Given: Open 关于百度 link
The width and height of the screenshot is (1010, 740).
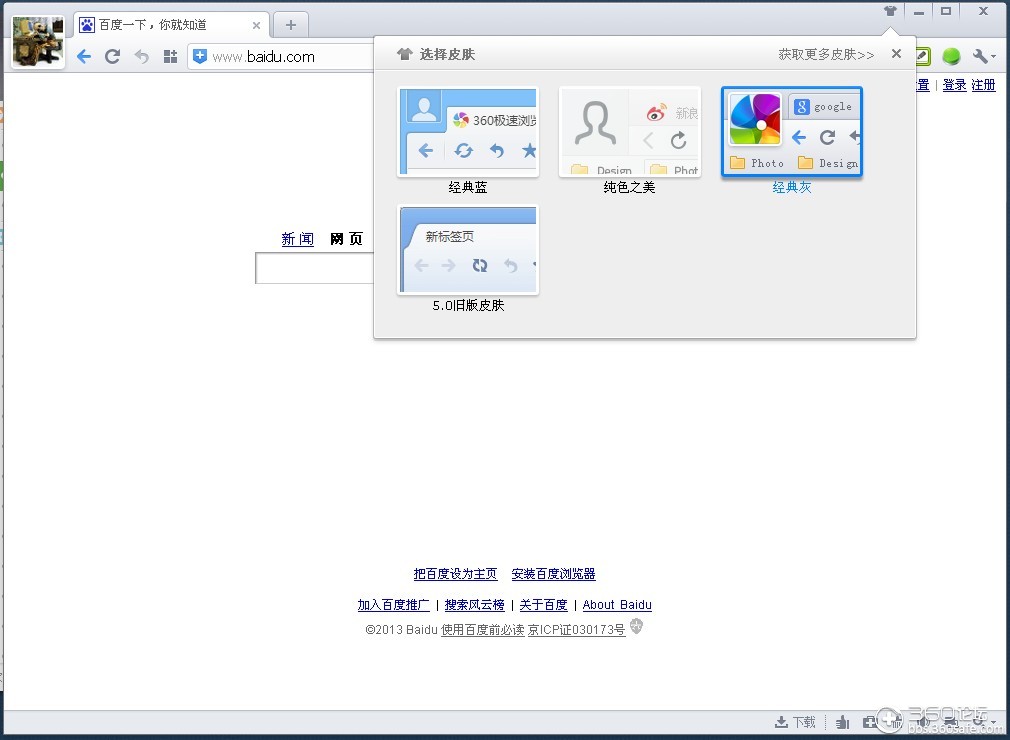Looking at the screenshot, I should coord(544,605).
